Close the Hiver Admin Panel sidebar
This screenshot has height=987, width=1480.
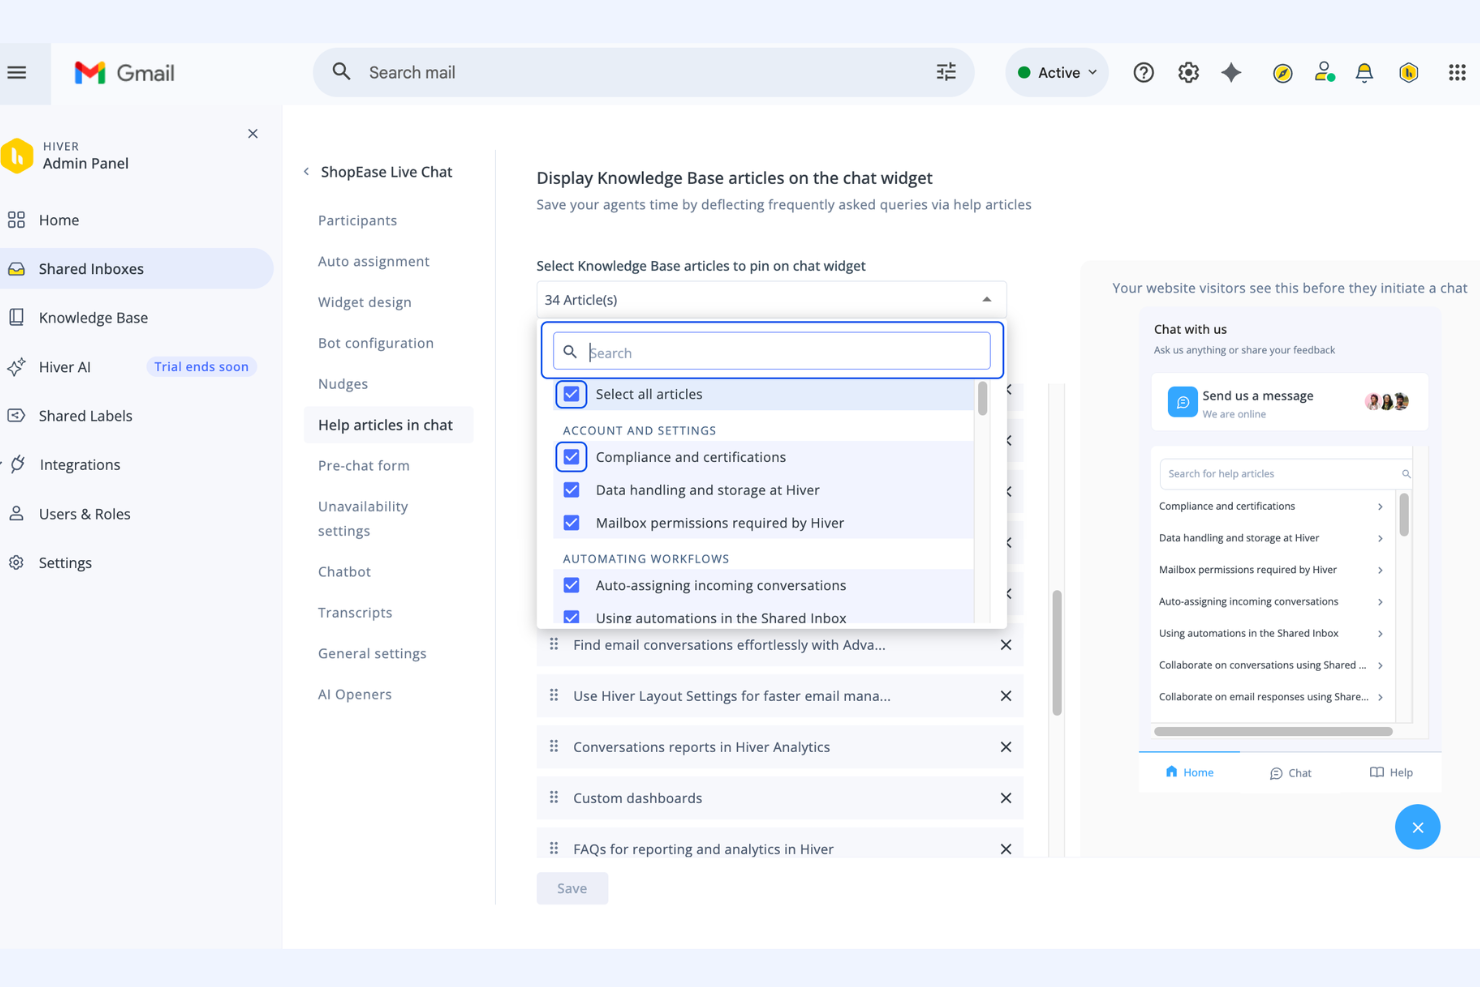point(253,133)
